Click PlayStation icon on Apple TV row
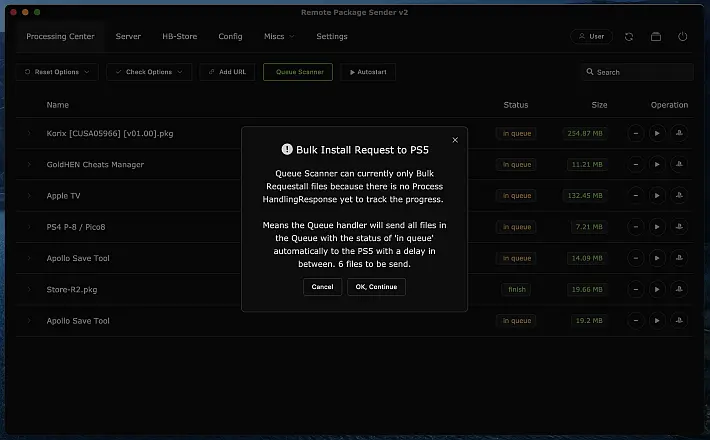 679,196
